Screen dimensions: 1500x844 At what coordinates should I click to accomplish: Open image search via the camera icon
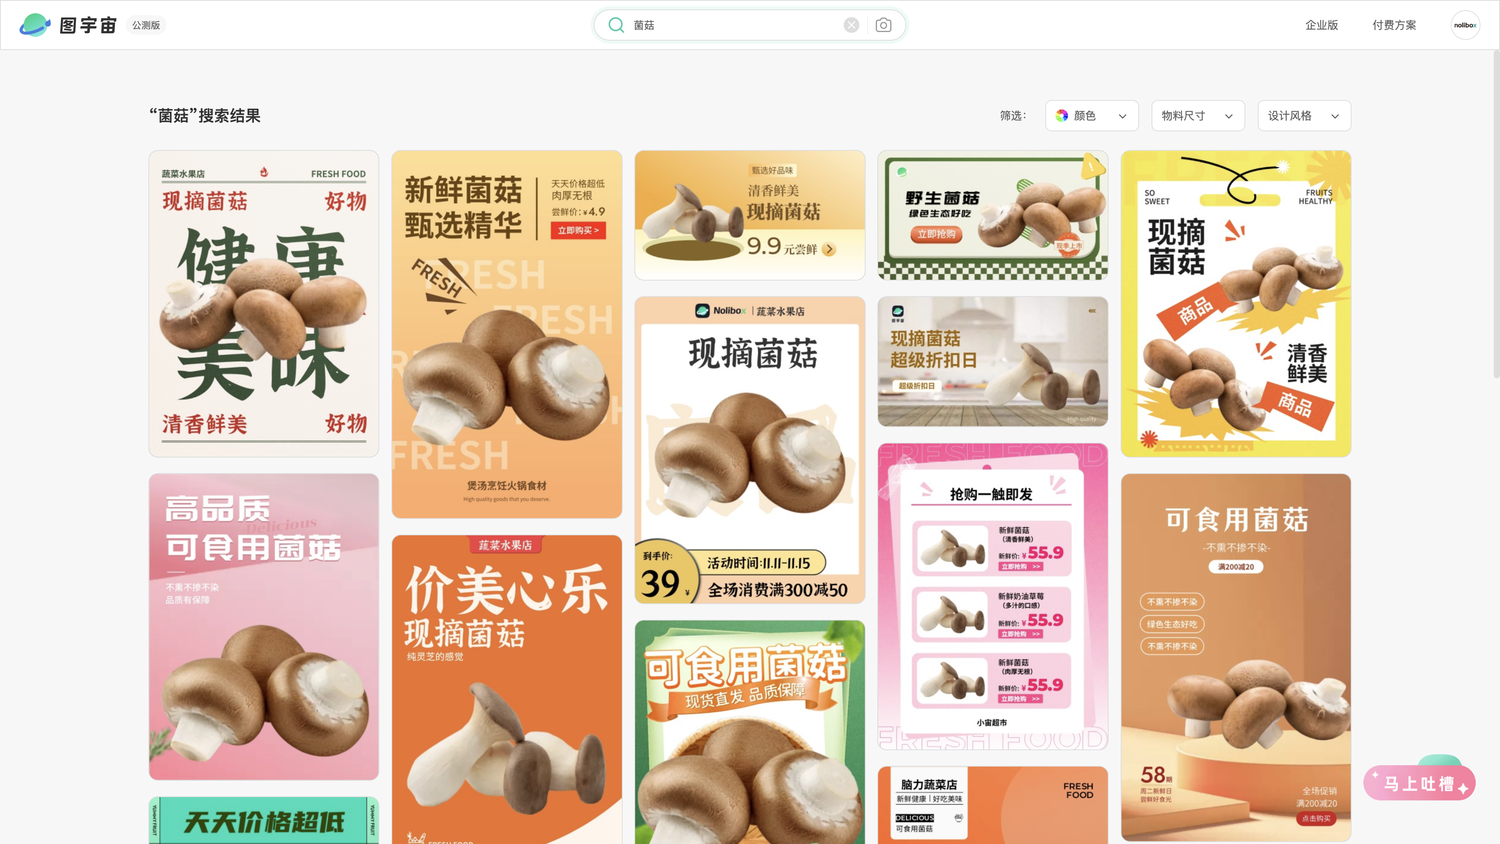click(x=883, y=25)
